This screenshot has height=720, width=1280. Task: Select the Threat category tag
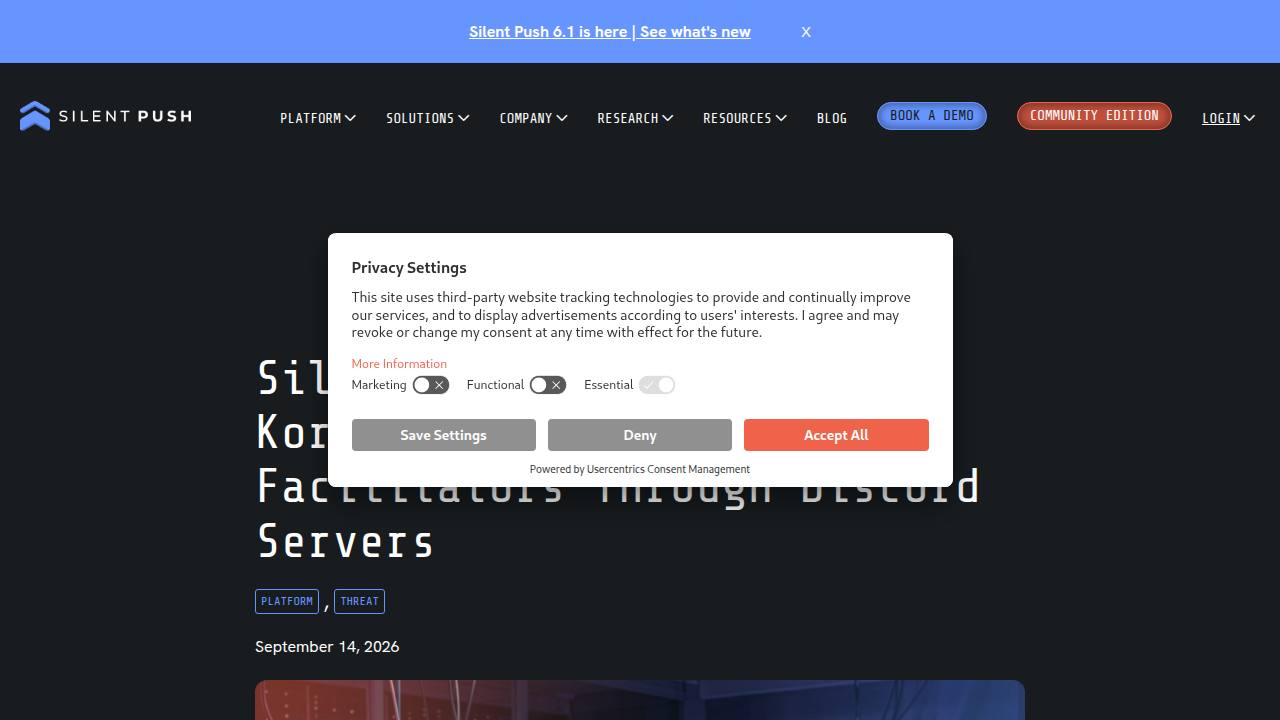click(x=359, y=601)
